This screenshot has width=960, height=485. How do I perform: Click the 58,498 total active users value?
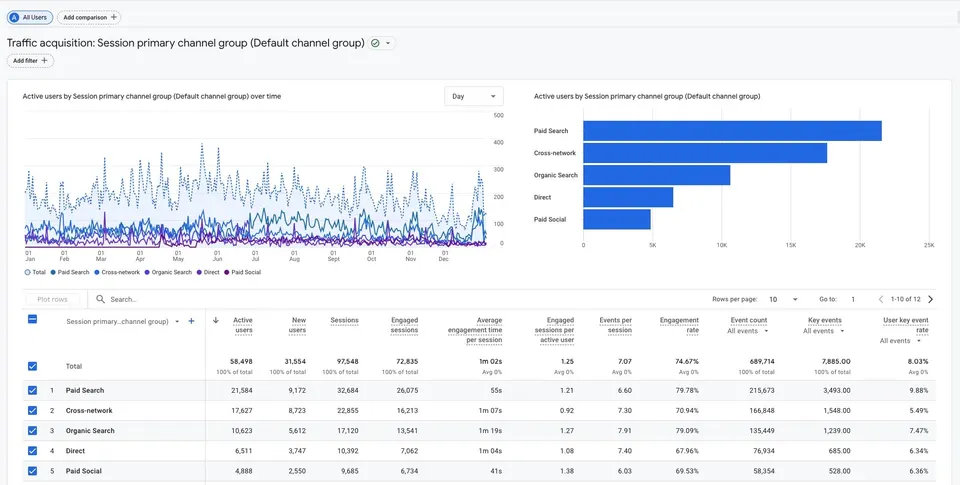coord(241,361)
